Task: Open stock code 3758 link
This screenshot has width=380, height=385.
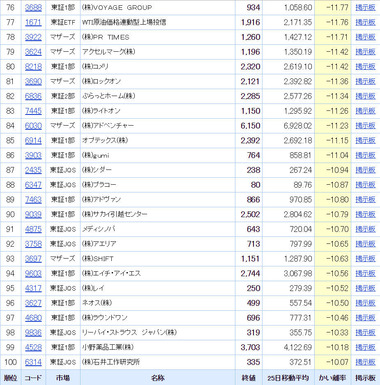Action: click(x=33, y=244)
